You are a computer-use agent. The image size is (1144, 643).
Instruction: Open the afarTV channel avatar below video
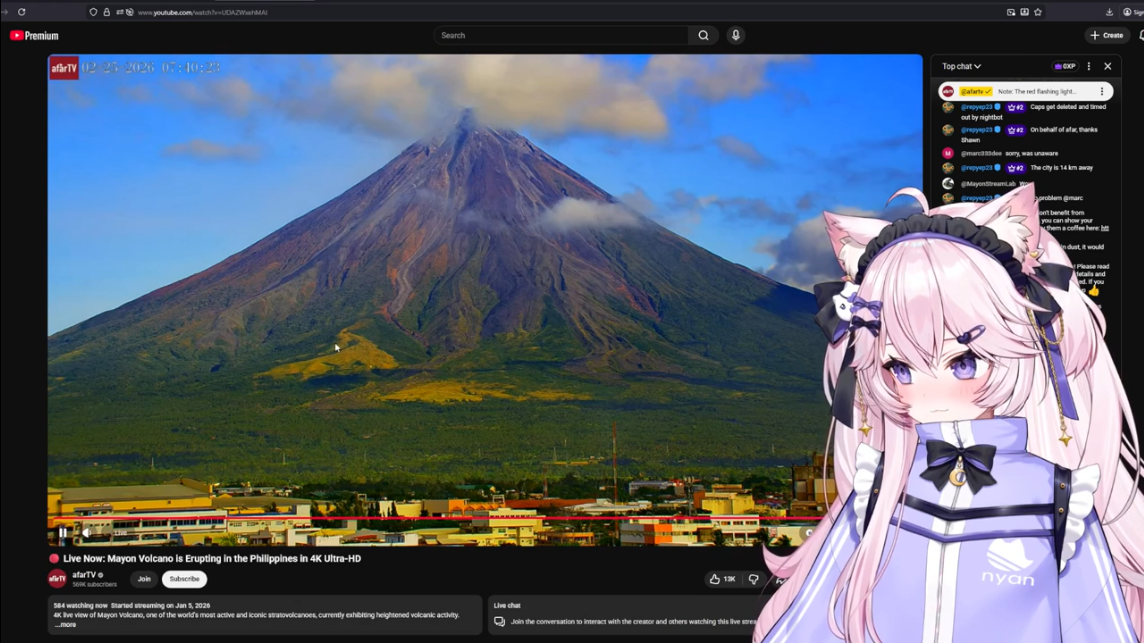[x=58, y=579]
